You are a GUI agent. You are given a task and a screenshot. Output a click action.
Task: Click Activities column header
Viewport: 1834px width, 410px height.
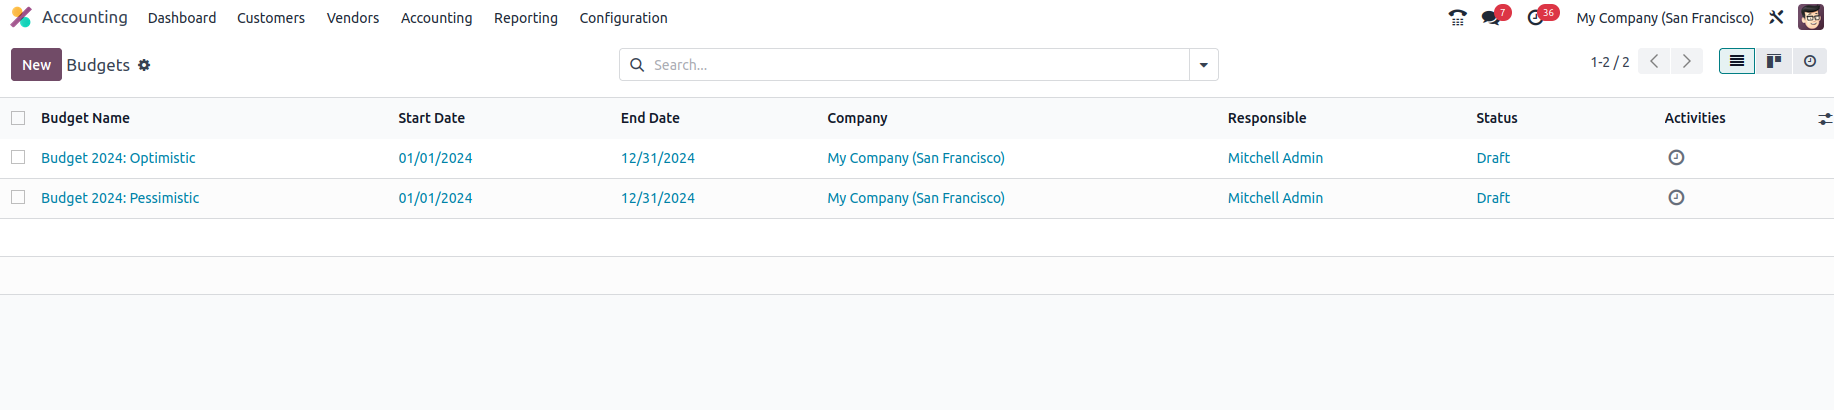[x=1695, y=118]
